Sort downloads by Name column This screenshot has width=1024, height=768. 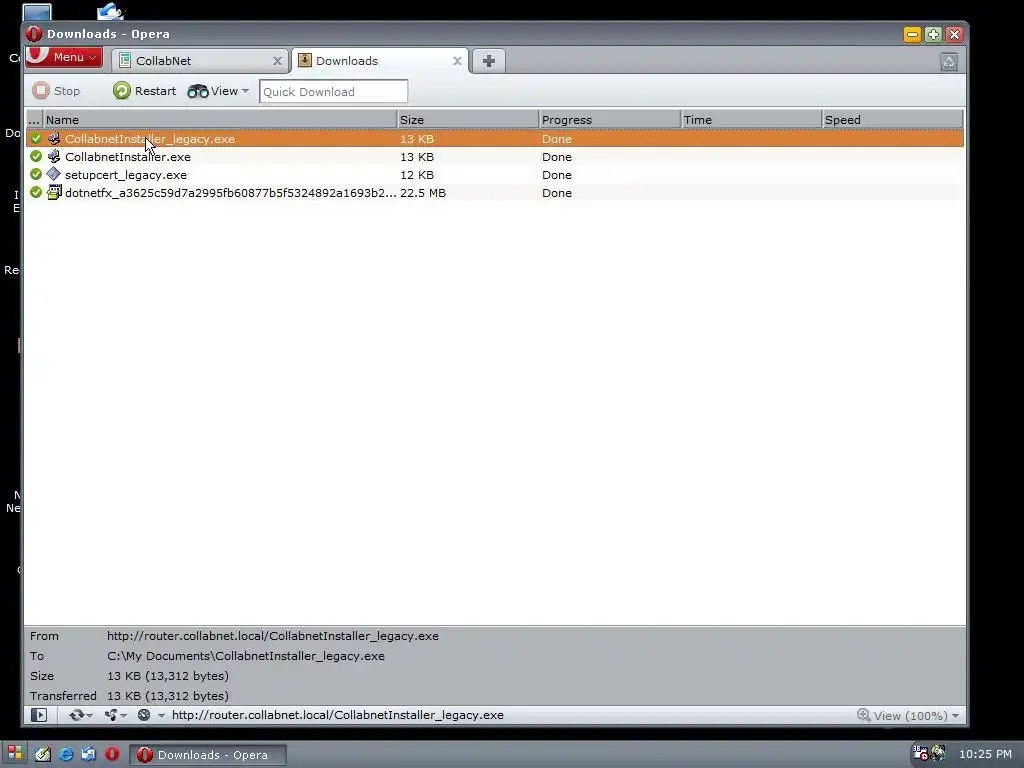point(220,120)
